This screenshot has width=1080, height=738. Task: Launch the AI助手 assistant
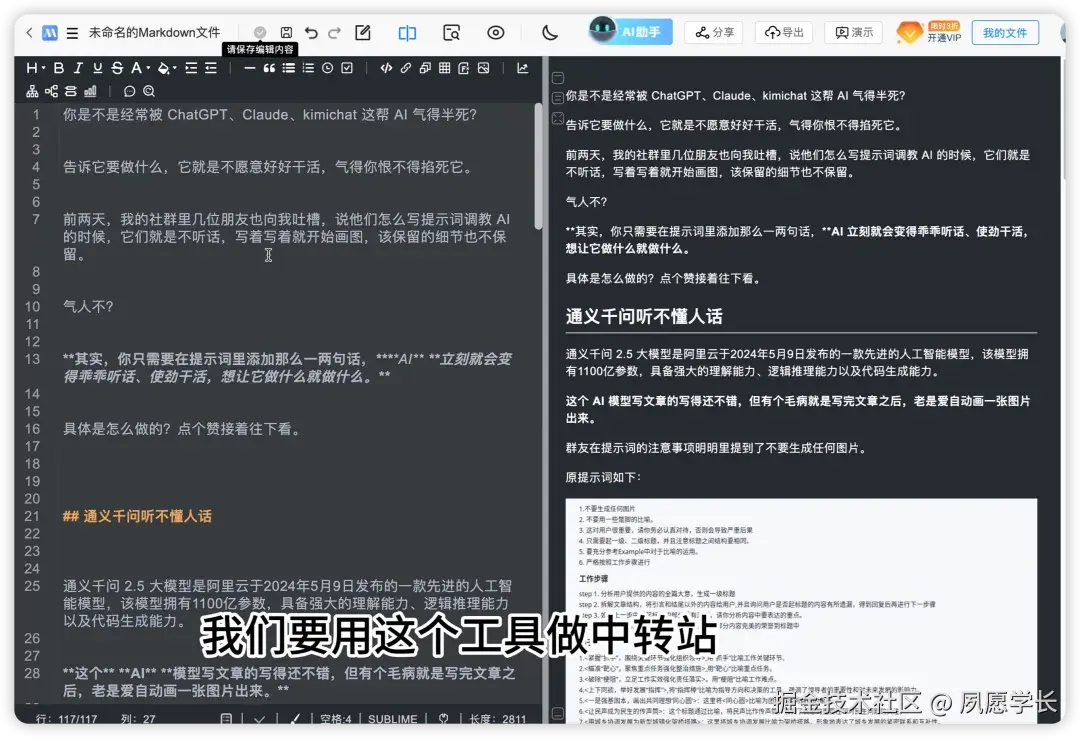tap(630, 31)
